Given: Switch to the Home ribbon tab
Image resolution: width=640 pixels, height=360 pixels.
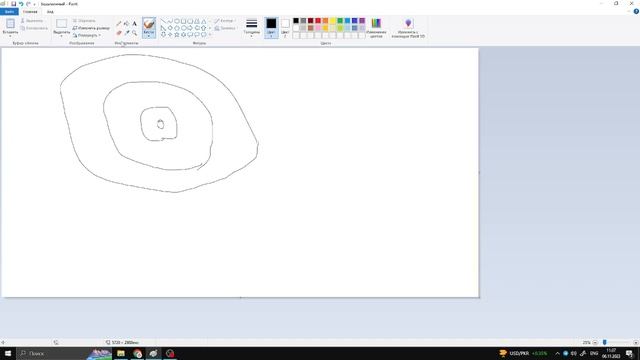Looking at the screenshot, I should coord(30,12).
